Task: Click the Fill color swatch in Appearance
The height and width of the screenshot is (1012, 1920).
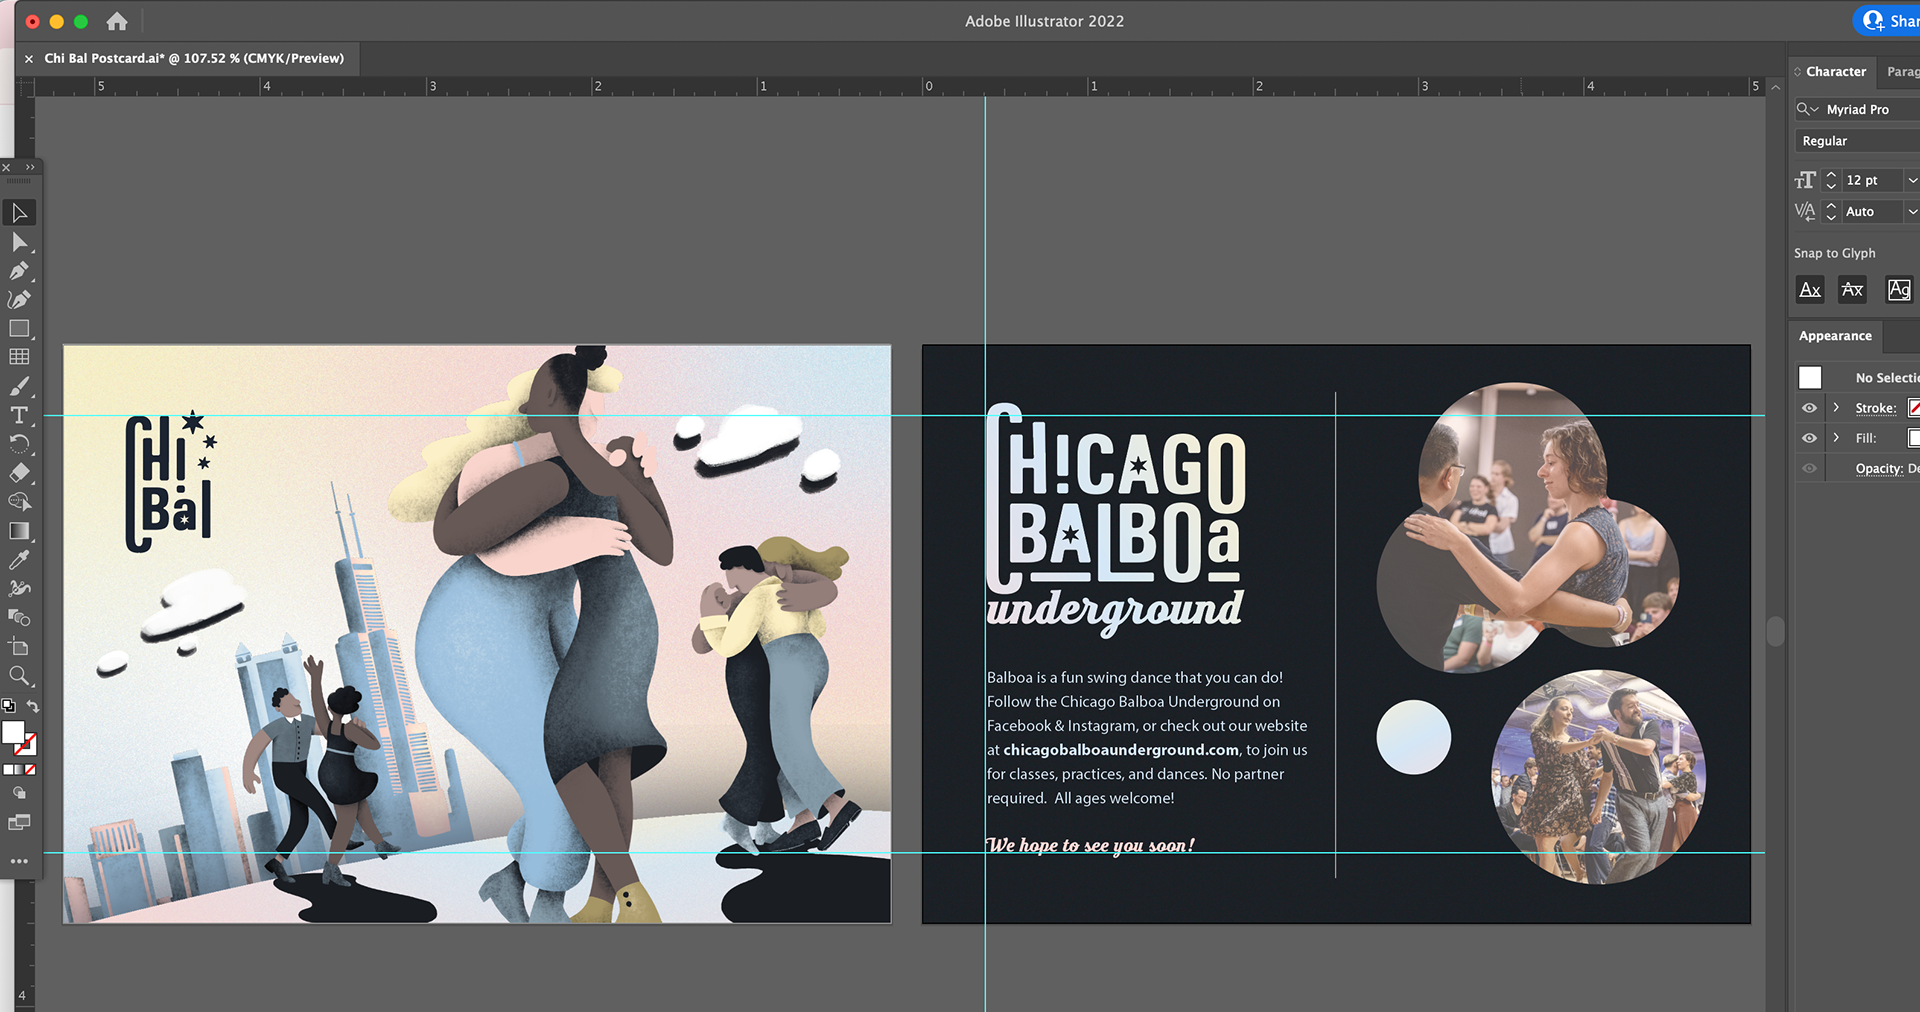Action: pos(1914,438)
